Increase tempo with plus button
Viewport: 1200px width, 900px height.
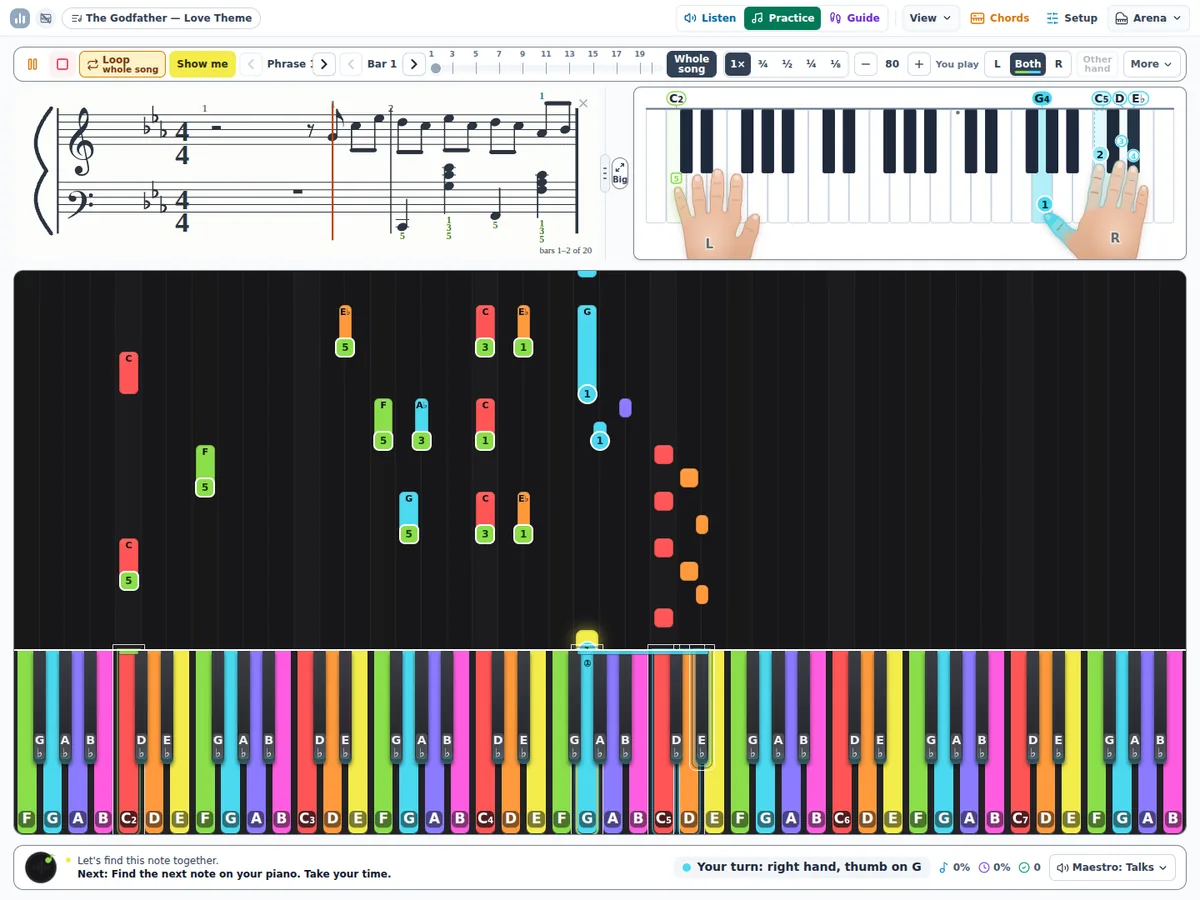click(x=919, y=64)
